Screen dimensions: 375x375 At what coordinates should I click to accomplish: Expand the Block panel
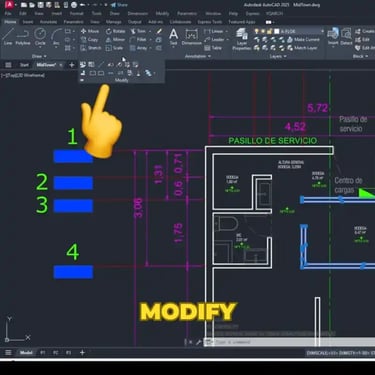[x=360, y=56]
